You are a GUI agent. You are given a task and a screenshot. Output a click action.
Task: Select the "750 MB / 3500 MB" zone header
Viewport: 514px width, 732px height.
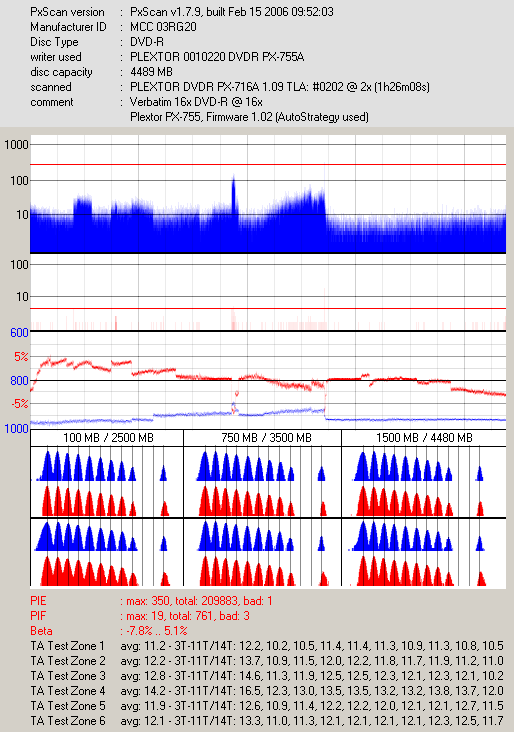coord(266,438)
